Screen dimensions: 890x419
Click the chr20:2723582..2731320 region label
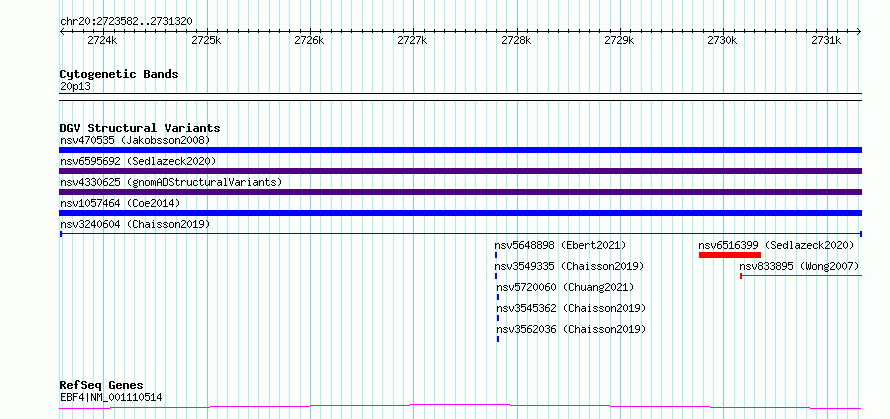point(126,22)
